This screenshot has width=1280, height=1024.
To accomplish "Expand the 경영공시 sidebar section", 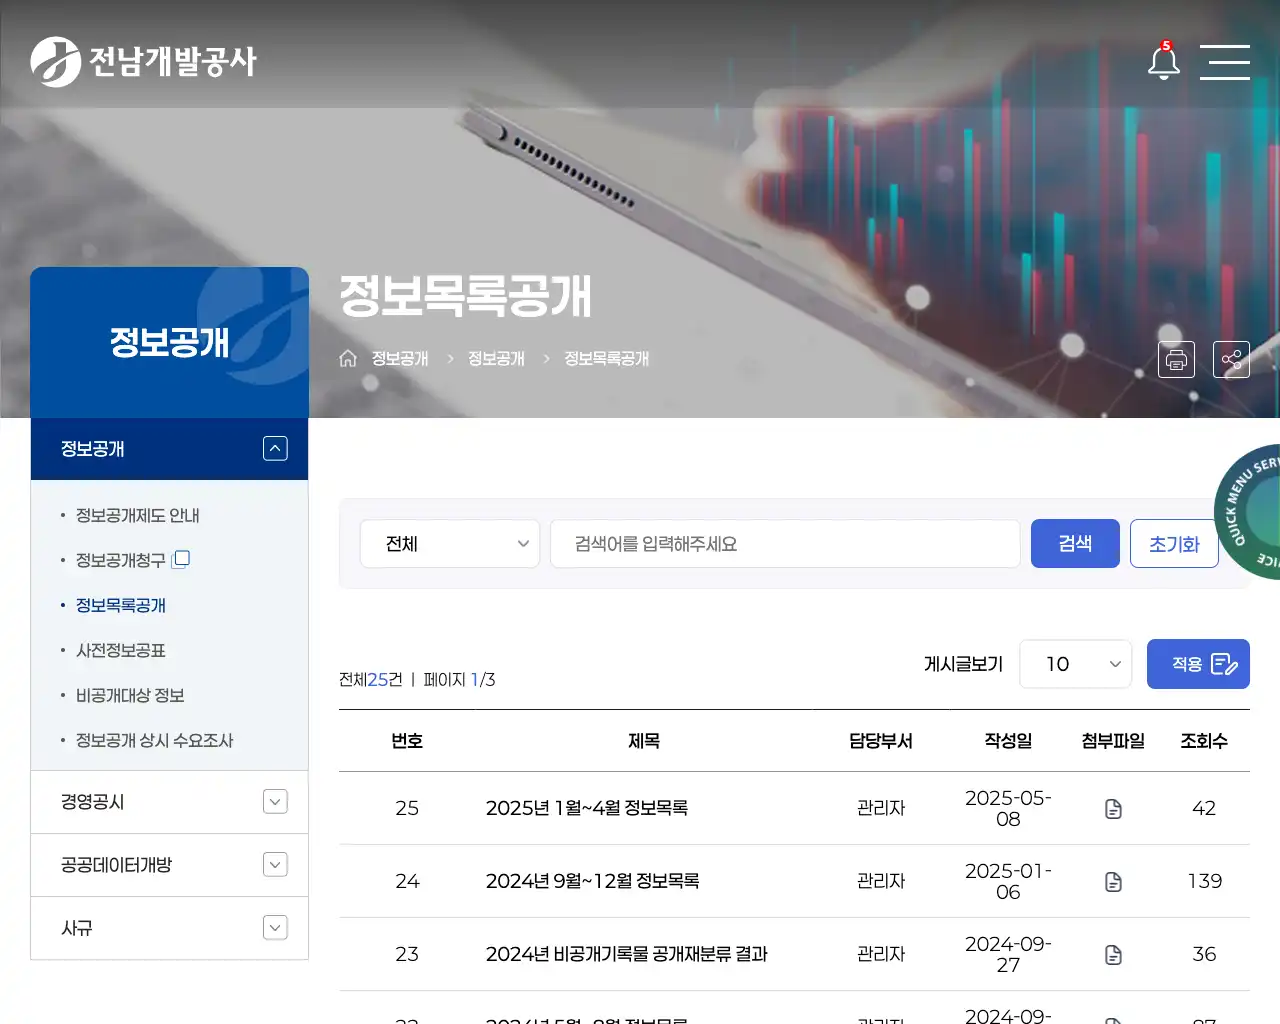I will pyautogui.click(x=275, y=802).
